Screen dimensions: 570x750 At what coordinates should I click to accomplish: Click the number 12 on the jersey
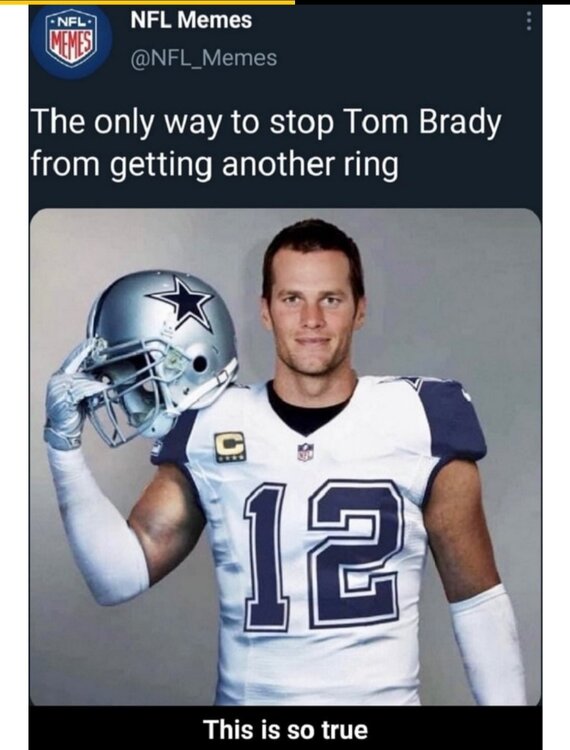point(323,555)
